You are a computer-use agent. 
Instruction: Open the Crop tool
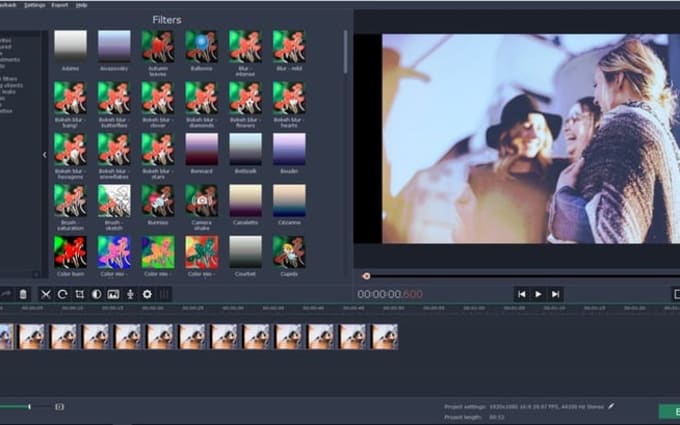click(79, 294)
